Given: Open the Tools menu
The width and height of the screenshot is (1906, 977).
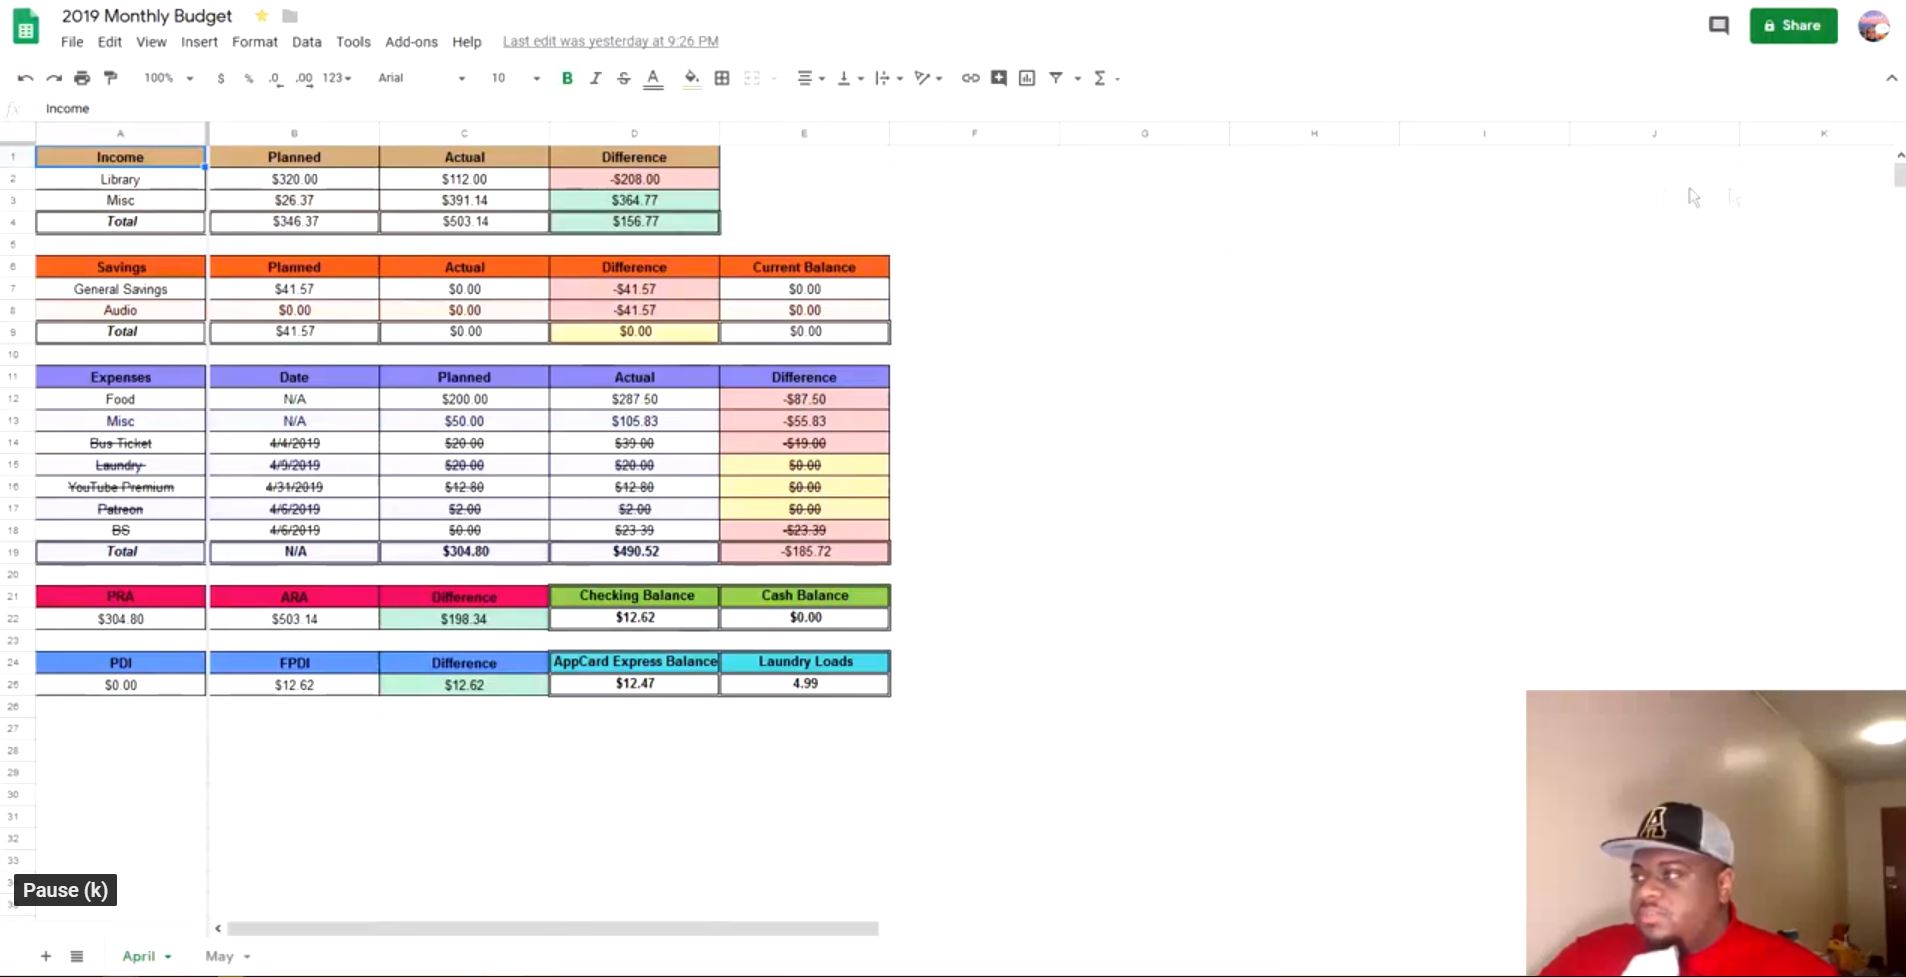Looking at the screenshot, I should coord(353,42).
